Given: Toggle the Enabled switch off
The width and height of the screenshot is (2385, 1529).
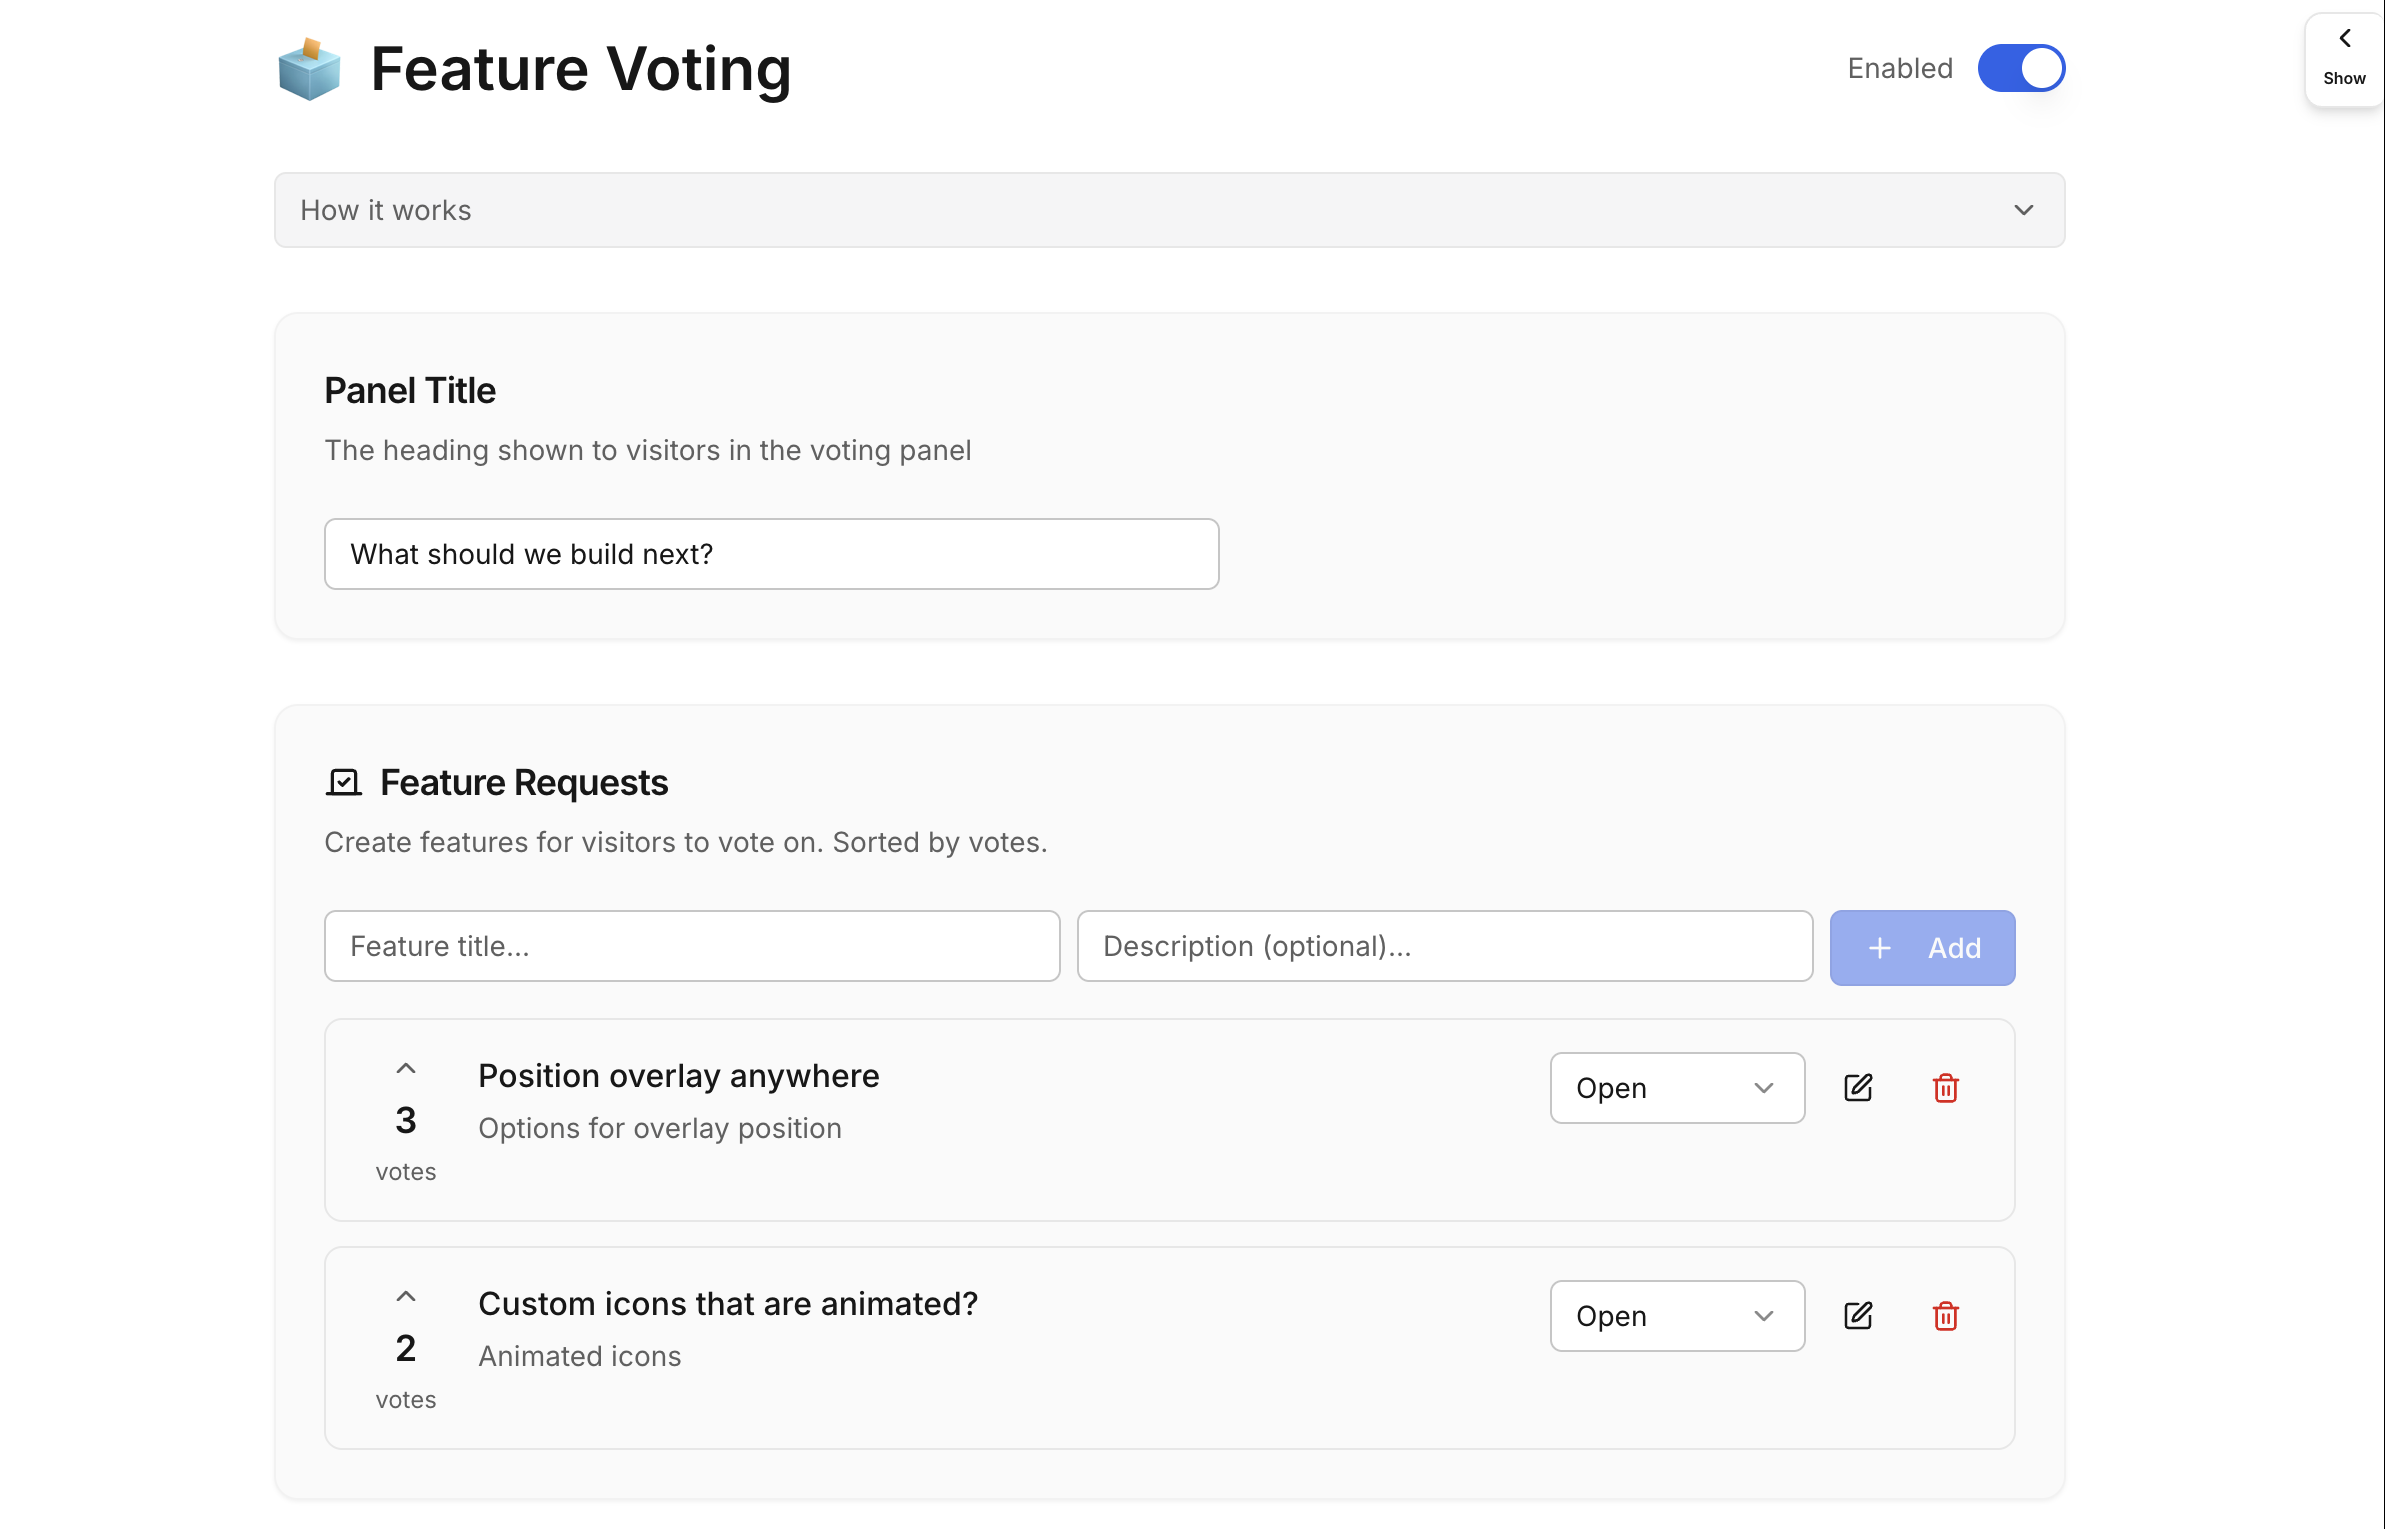Looking at the screenshot, I should pyautogui.click(x=2021, y=68).
